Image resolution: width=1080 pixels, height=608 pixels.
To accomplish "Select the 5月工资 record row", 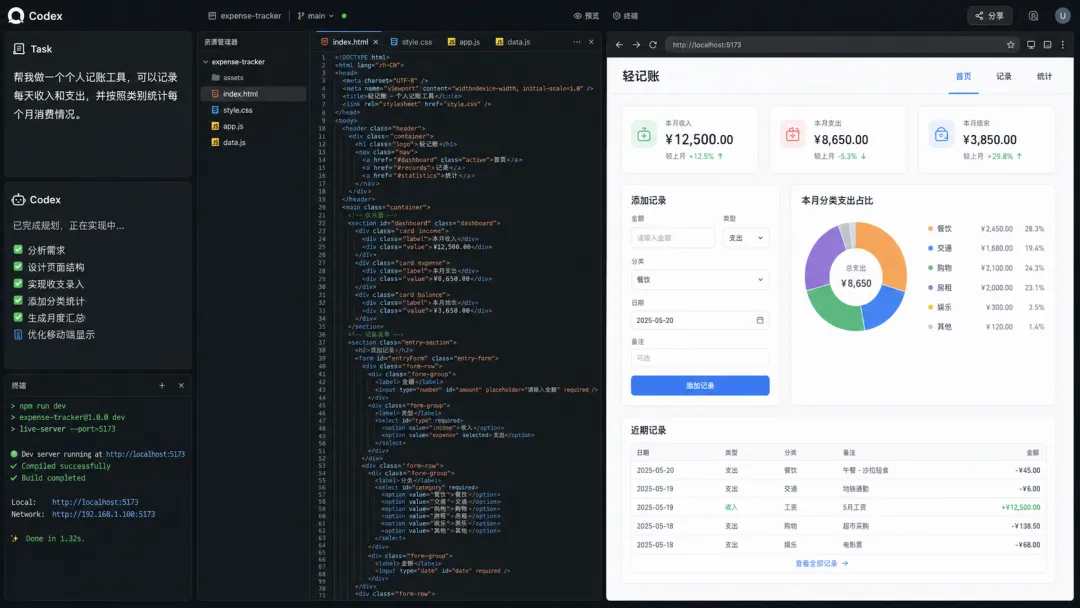I will coord(838,507).
